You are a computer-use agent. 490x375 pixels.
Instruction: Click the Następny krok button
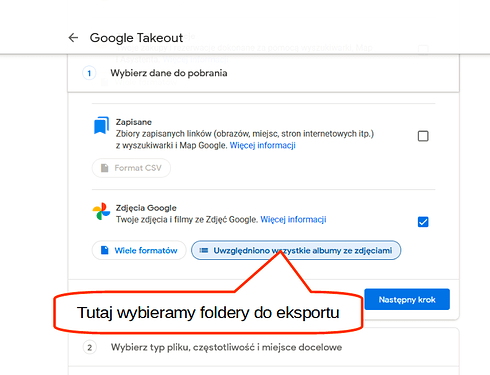pyautogui.click(x=407, y=300)
